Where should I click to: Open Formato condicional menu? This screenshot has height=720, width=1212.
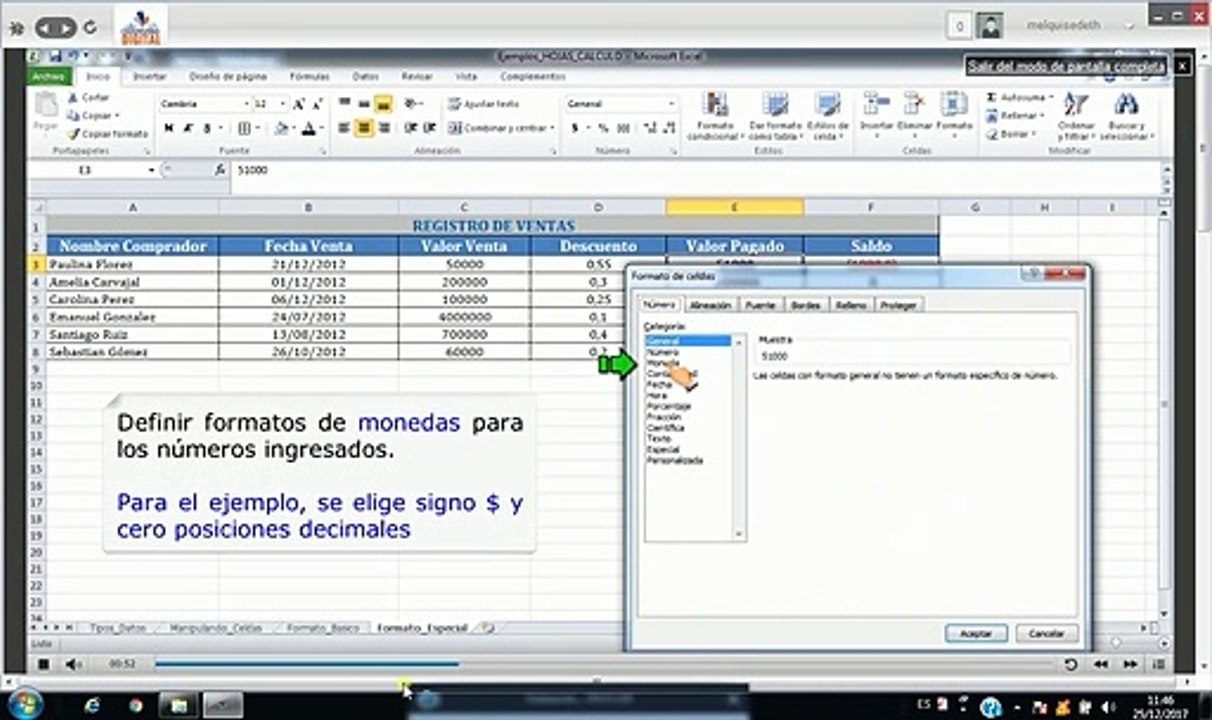point(716,116)
